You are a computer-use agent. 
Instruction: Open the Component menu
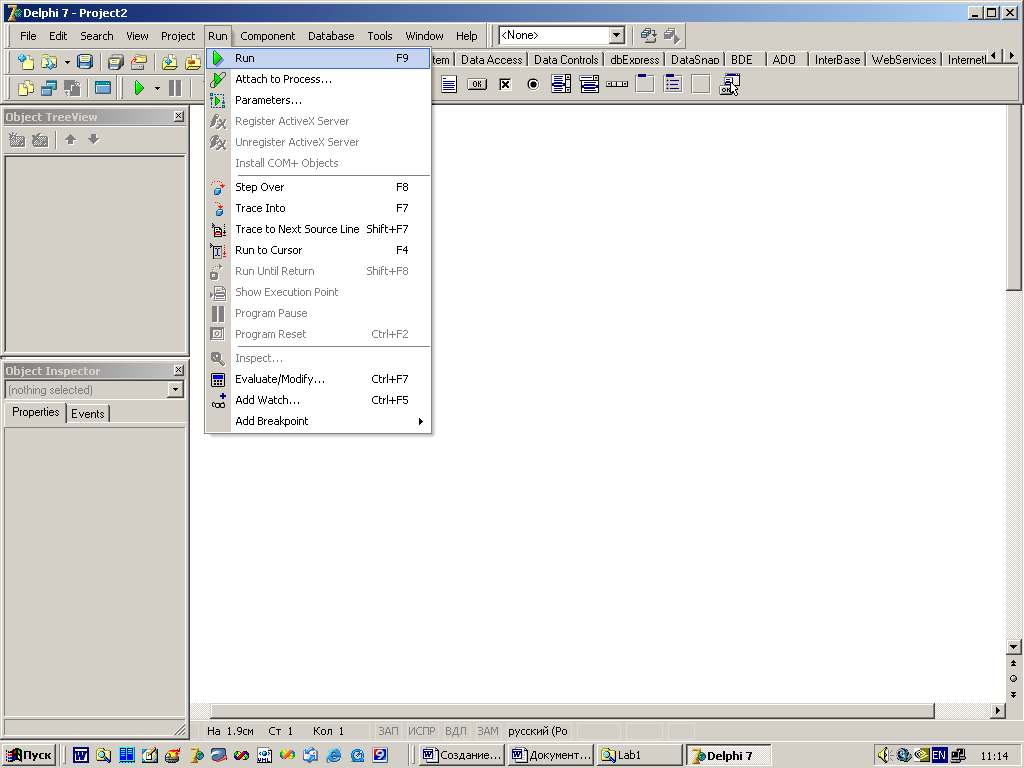(x=267, y=36)
